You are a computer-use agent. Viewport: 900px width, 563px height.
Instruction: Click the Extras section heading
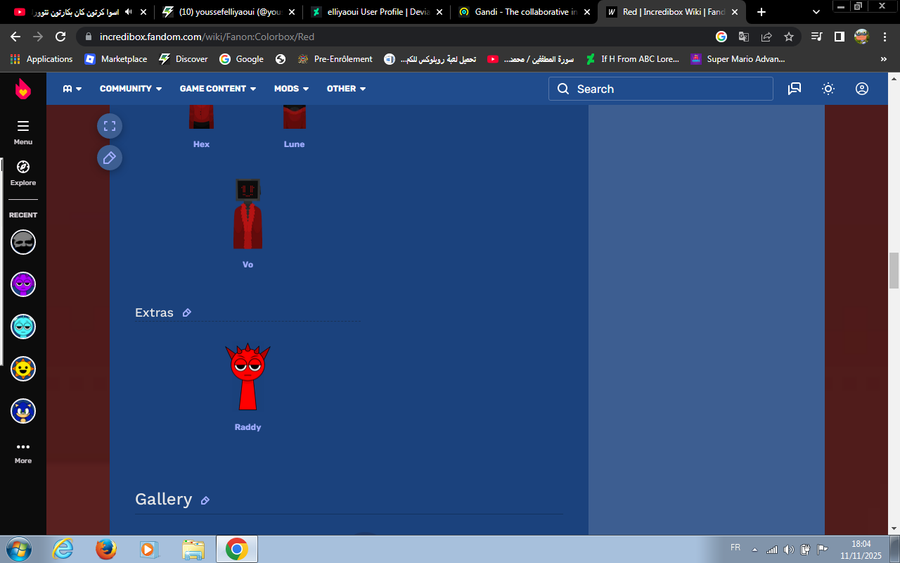[x=154, y=313]
